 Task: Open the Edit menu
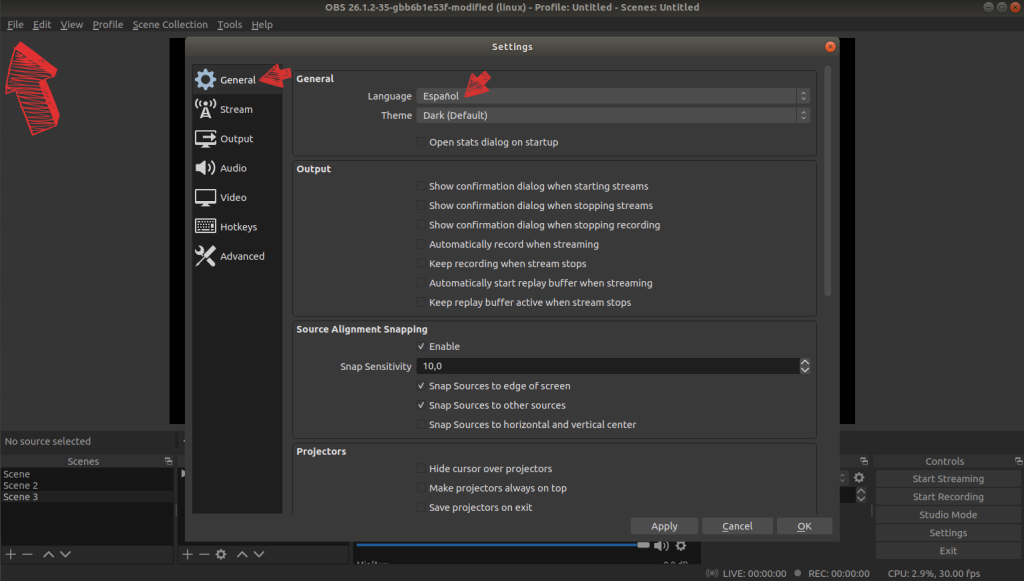coord(42,25)
